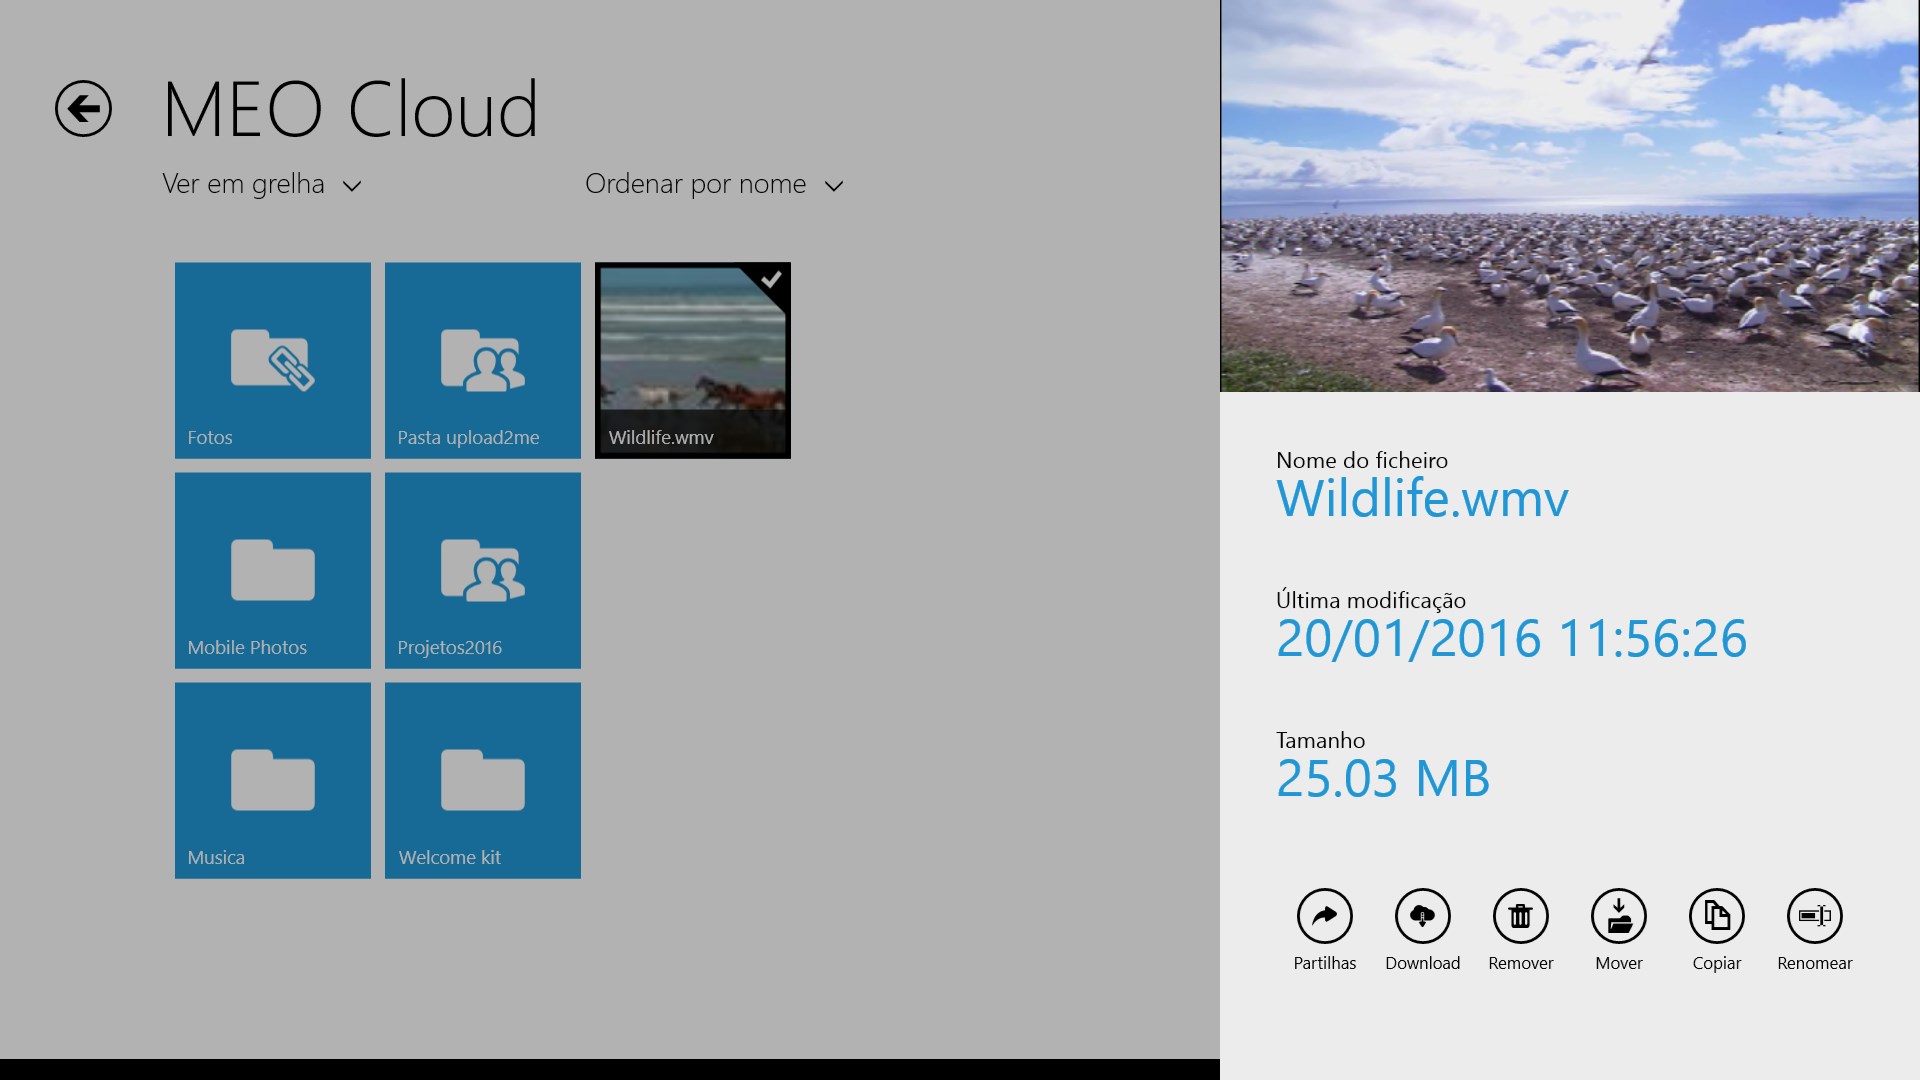Click the back arrow button

83,108
